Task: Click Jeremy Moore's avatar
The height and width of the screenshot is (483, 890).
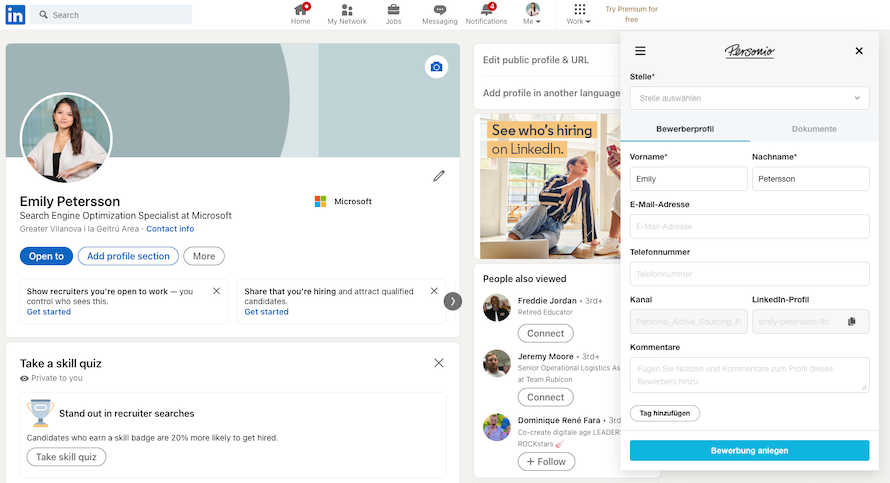Action: tap(497, 363)
